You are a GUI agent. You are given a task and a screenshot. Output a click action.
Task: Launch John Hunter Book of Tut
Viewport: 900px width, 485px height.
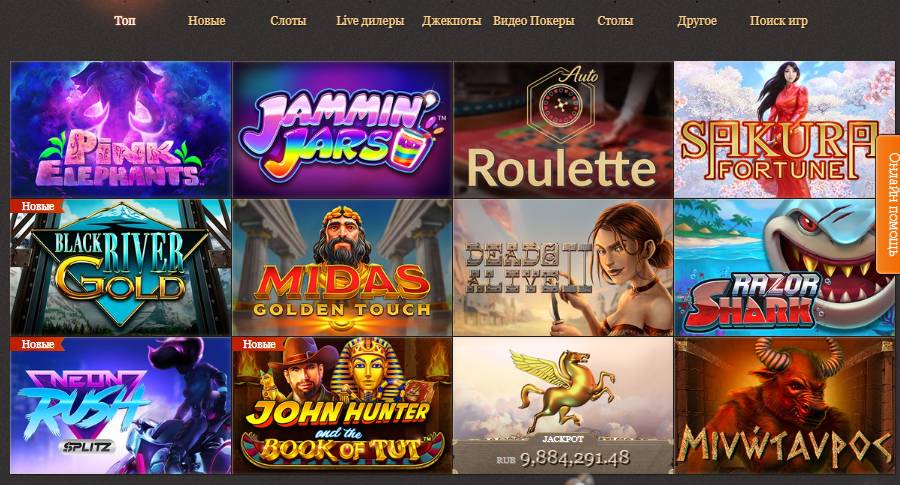[342, 405]
